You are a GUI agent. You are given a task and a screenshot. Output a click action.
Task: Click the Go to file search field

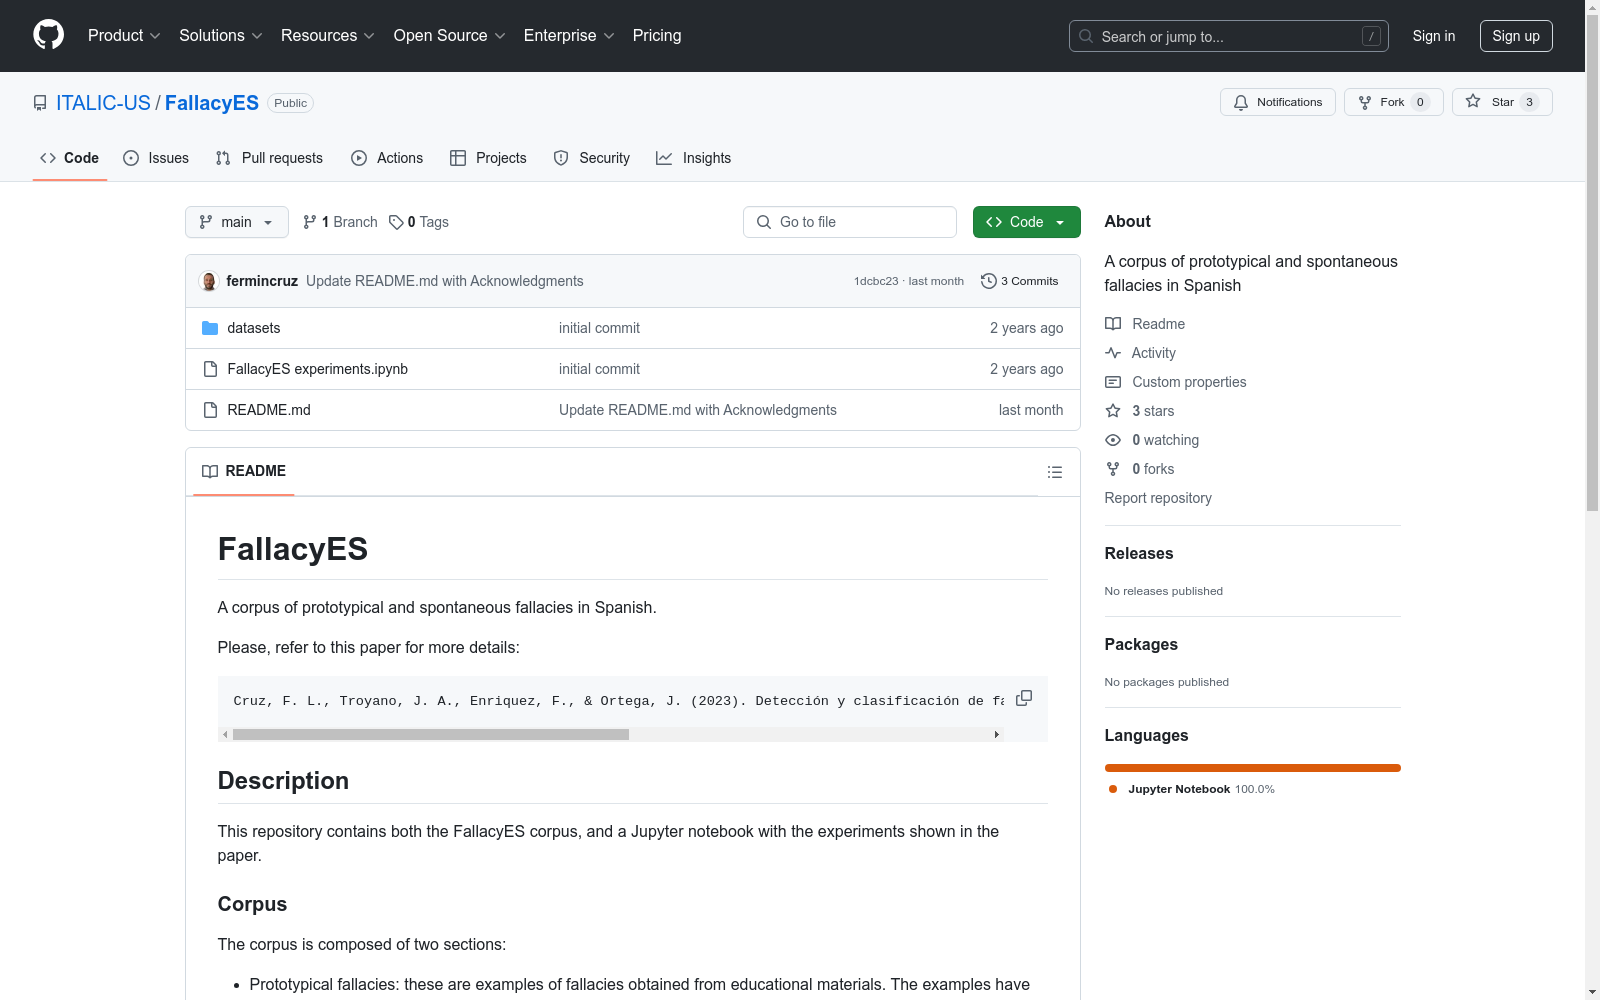pyautogui.click(x=850, y=222)
